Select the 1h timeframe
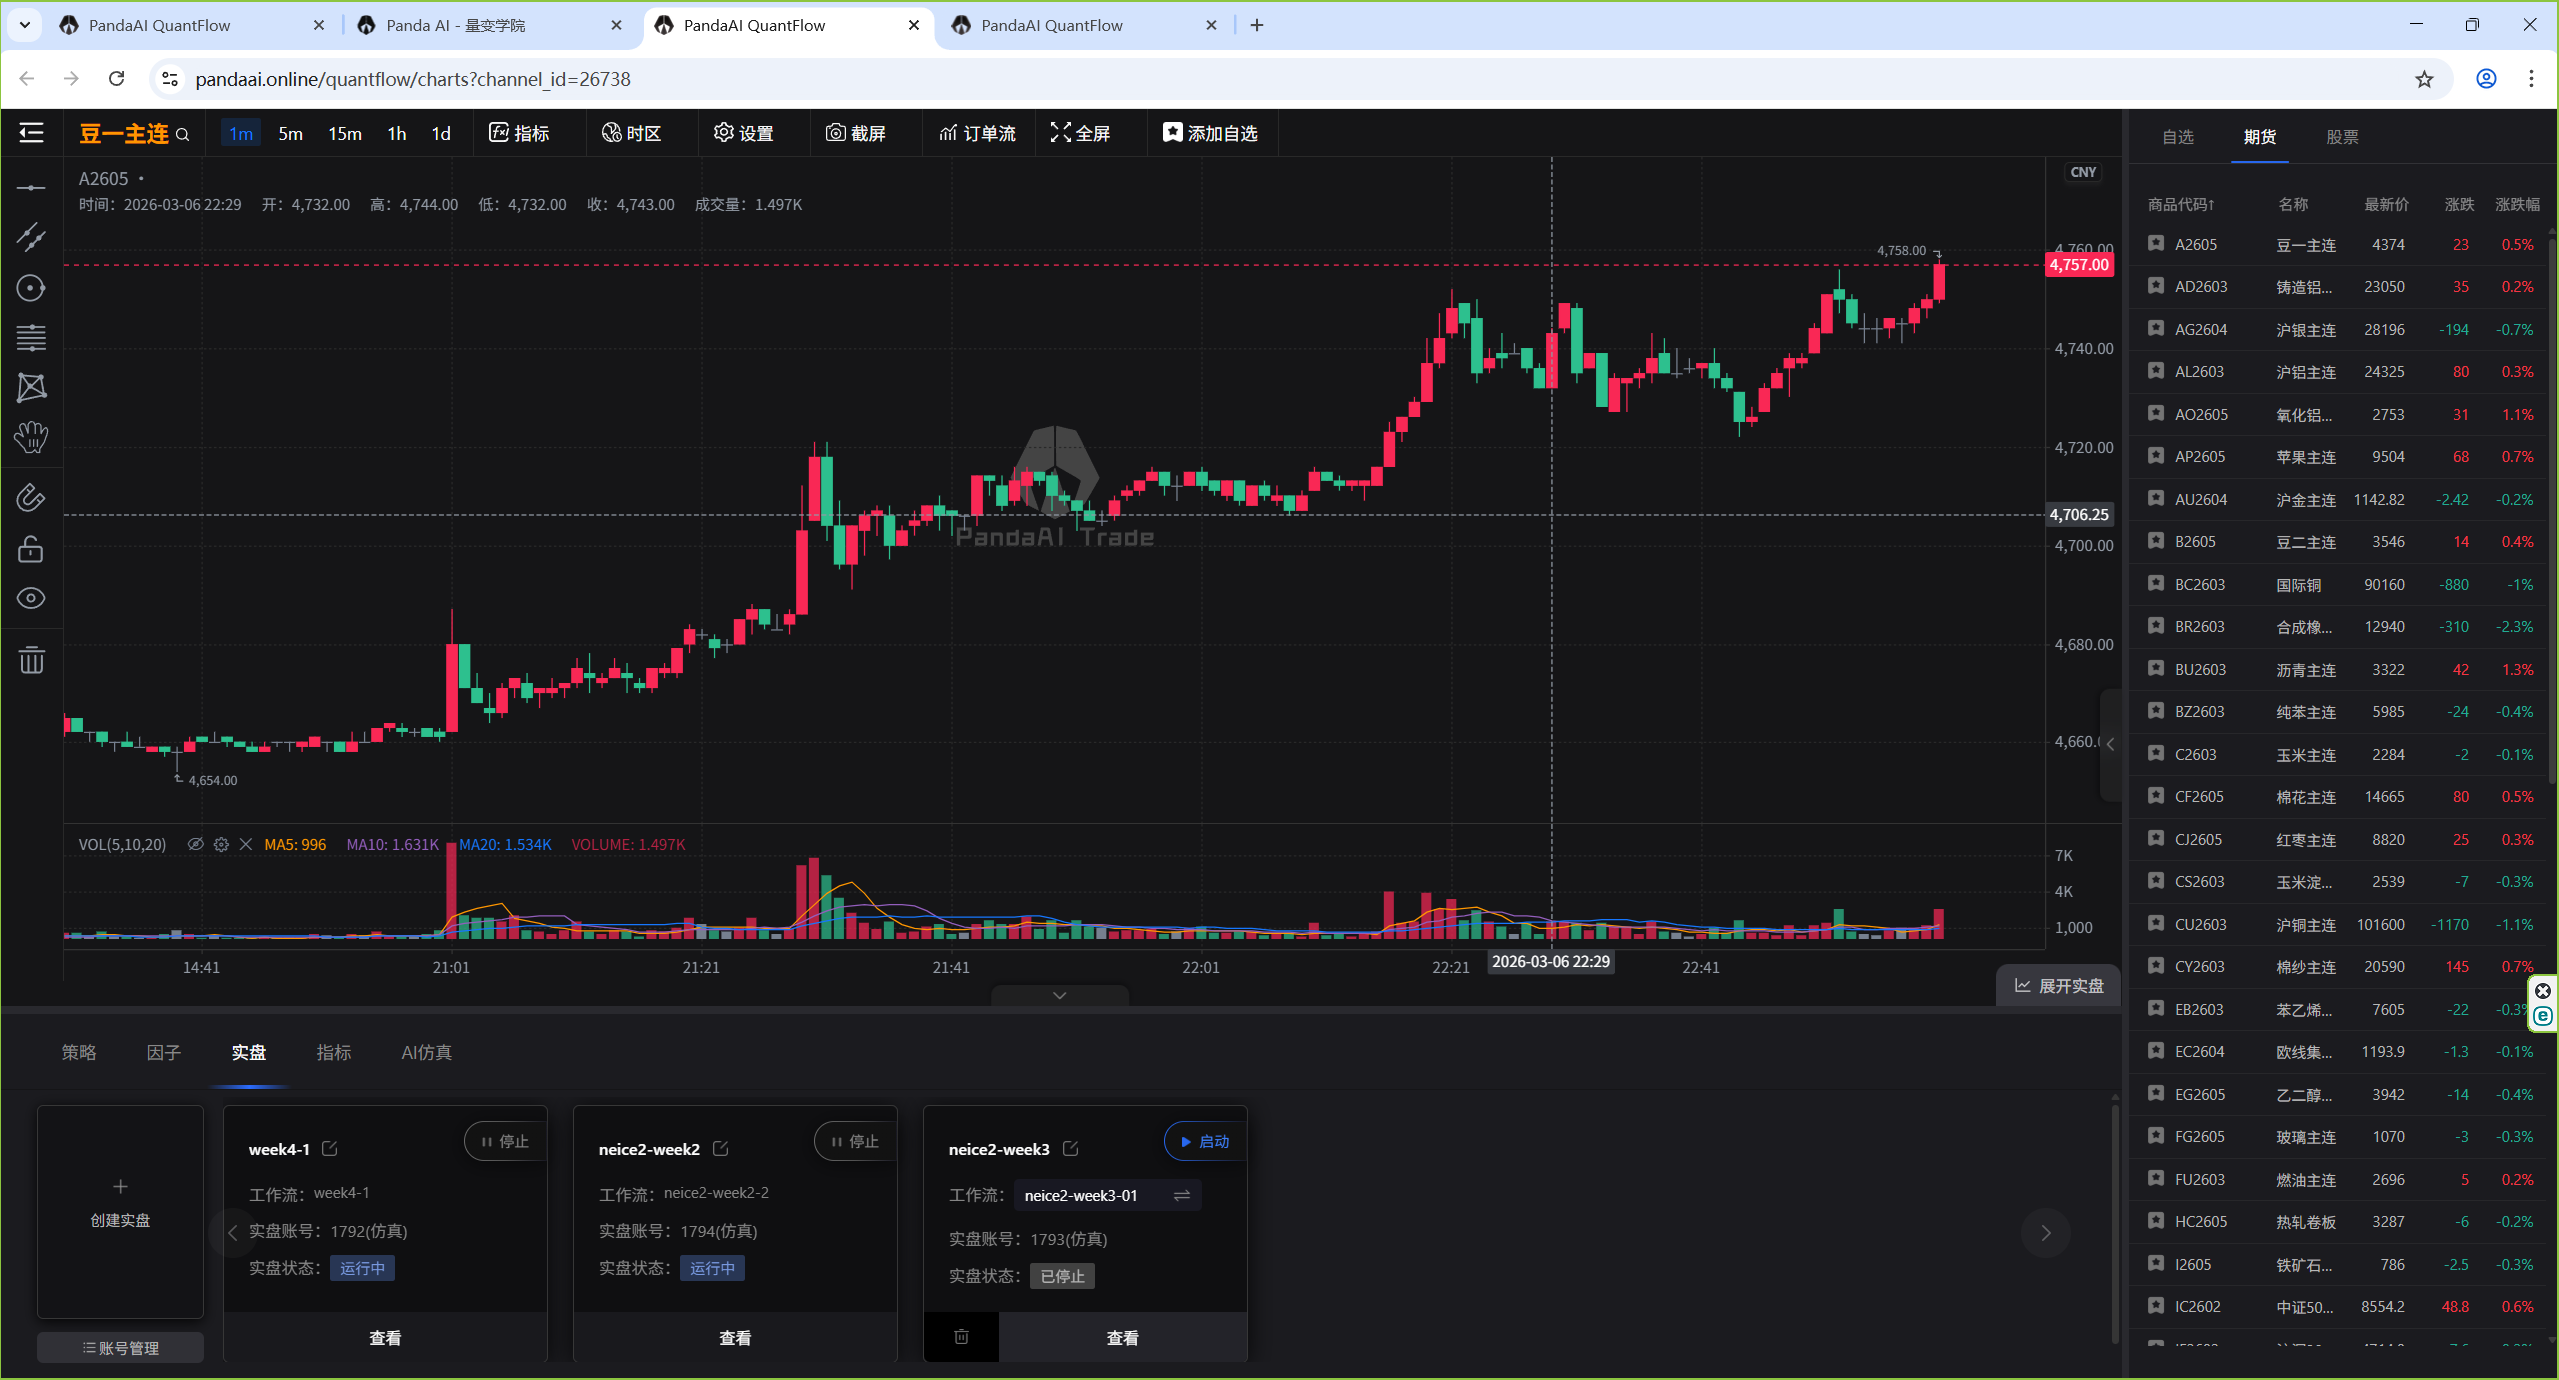Screen dimensions: 2559x1380 (x=397, y=134)
